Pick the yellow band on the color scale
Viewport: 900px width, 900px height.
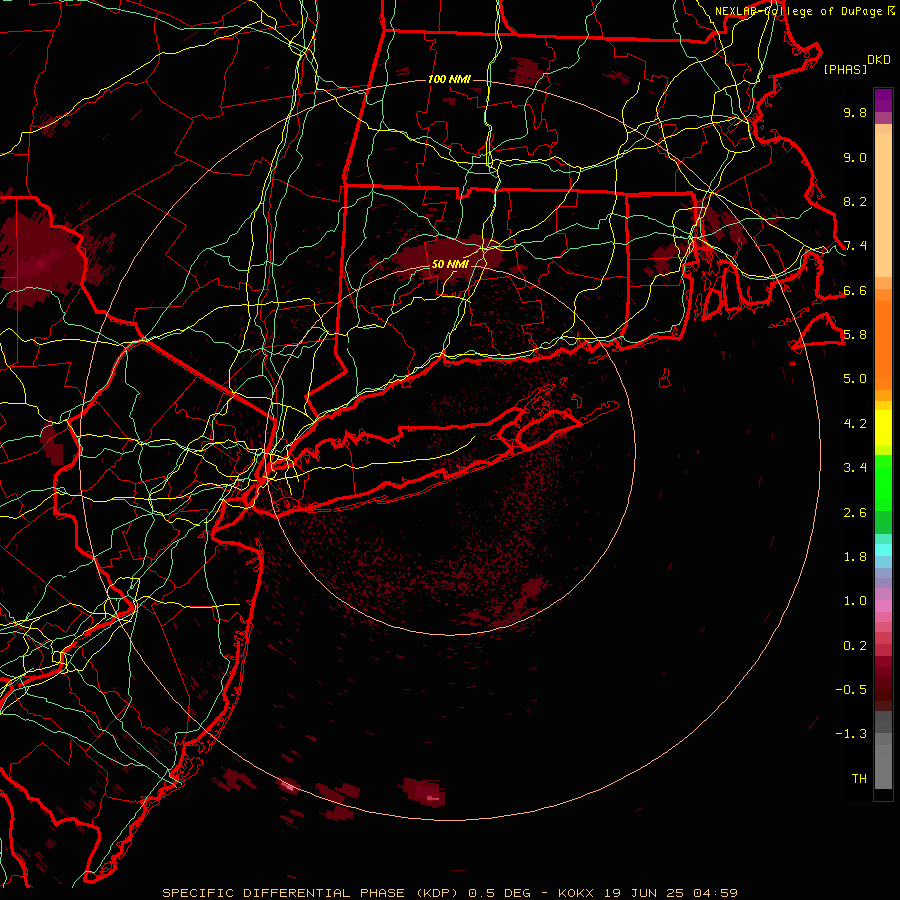tap(883, 428)
